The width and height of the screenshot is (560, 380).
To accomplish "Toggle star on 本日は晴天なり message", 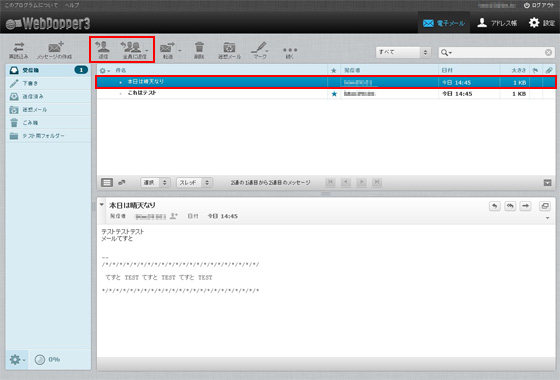I will (334, 82).
